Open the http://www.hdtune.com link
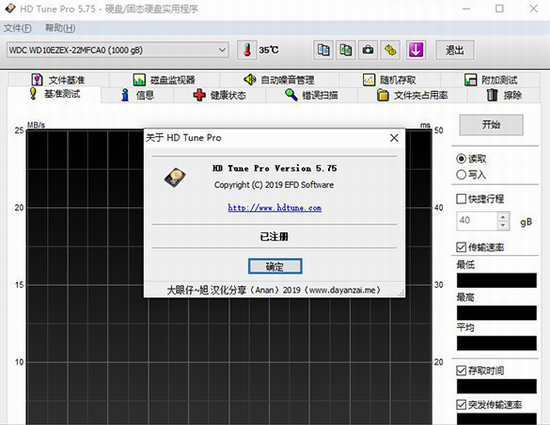 (275, 208)
